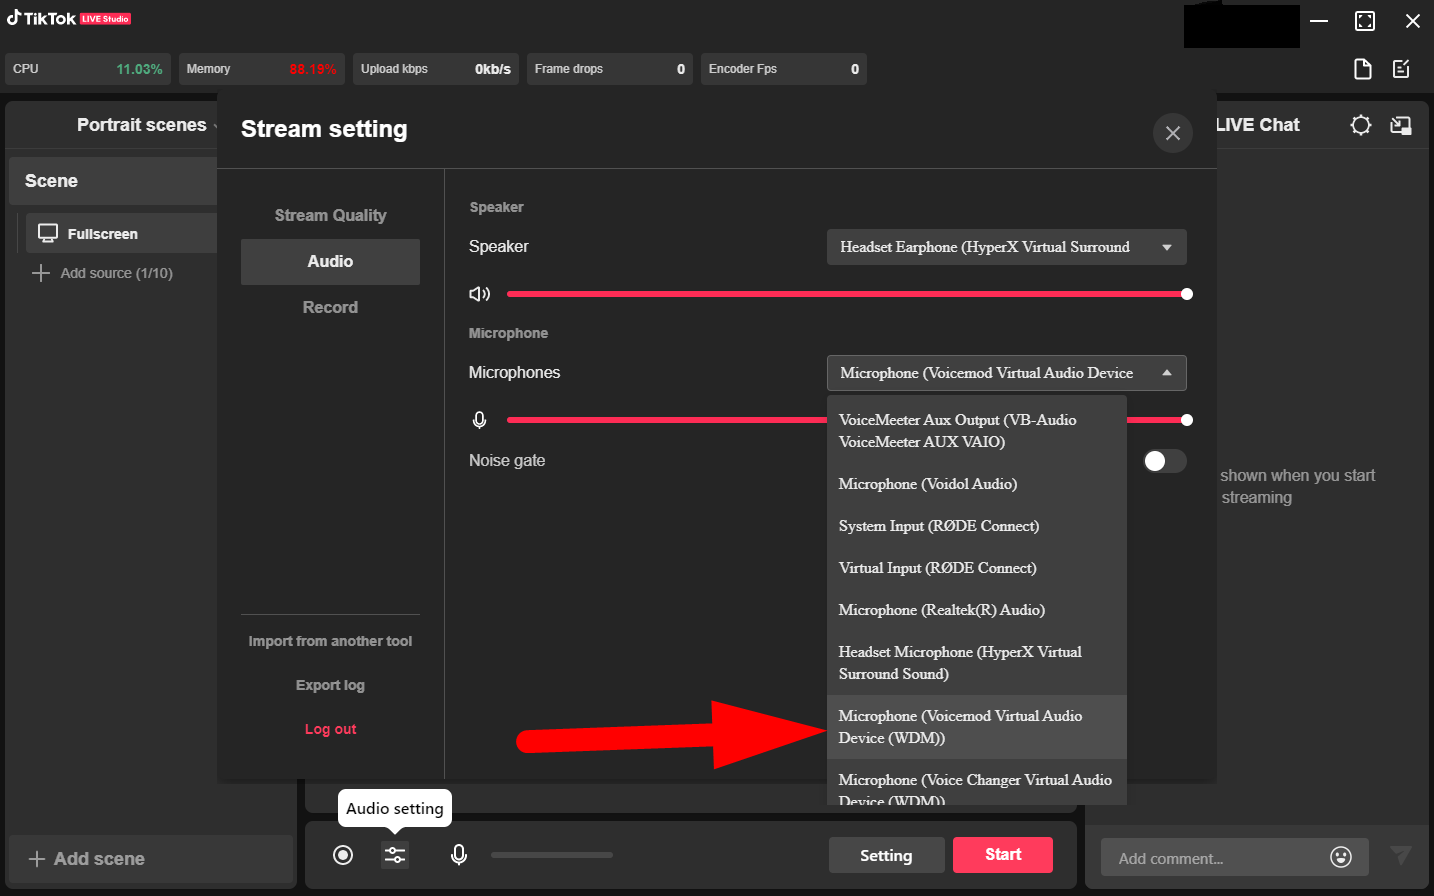This screenshot has height=896, width=1434.
Task: Open LIVE Chat settings via the gear icon
Action: (1360, 125)
